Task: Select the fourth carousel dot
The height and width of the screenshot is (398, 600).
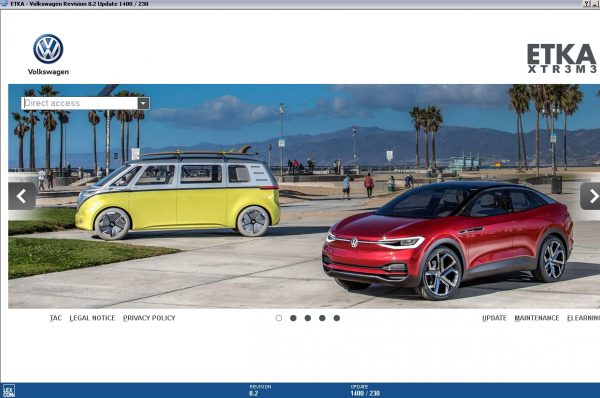Action: click(322, 318)
